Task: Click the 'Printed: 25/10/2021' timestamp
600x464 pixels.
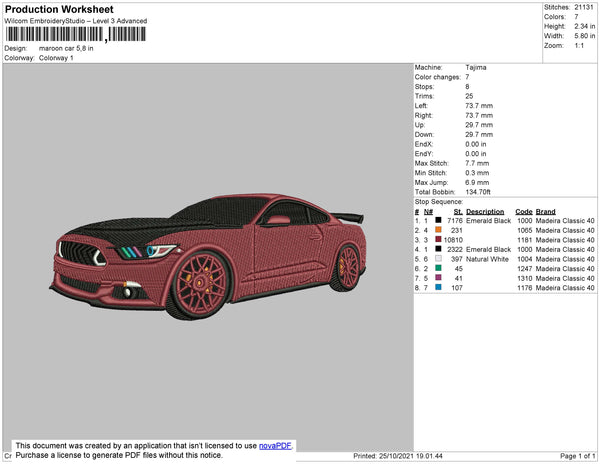Action: coord(398,456)
